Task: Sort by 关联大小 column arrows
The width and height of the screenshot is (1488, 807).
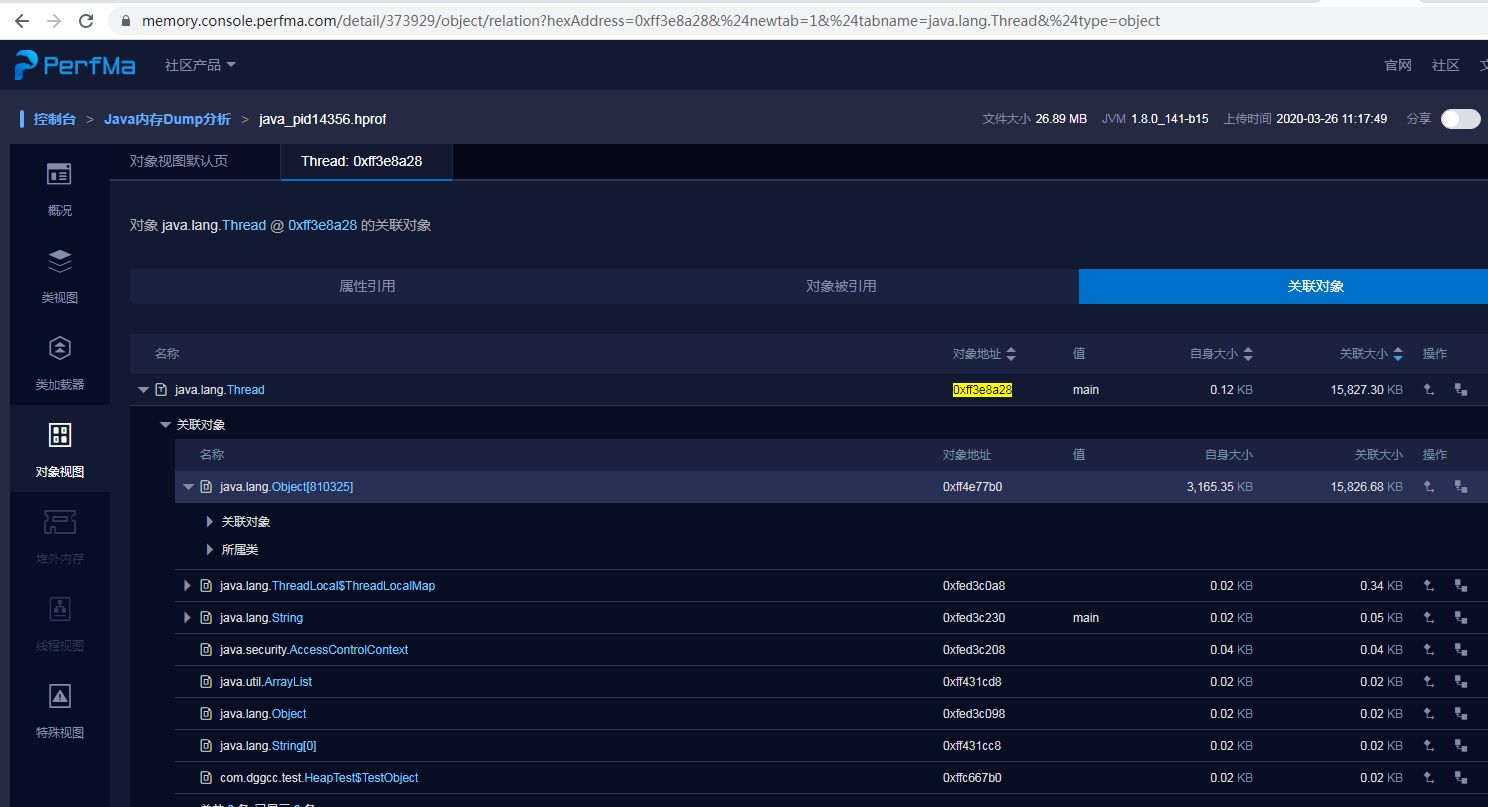Action: point(1398,354)
